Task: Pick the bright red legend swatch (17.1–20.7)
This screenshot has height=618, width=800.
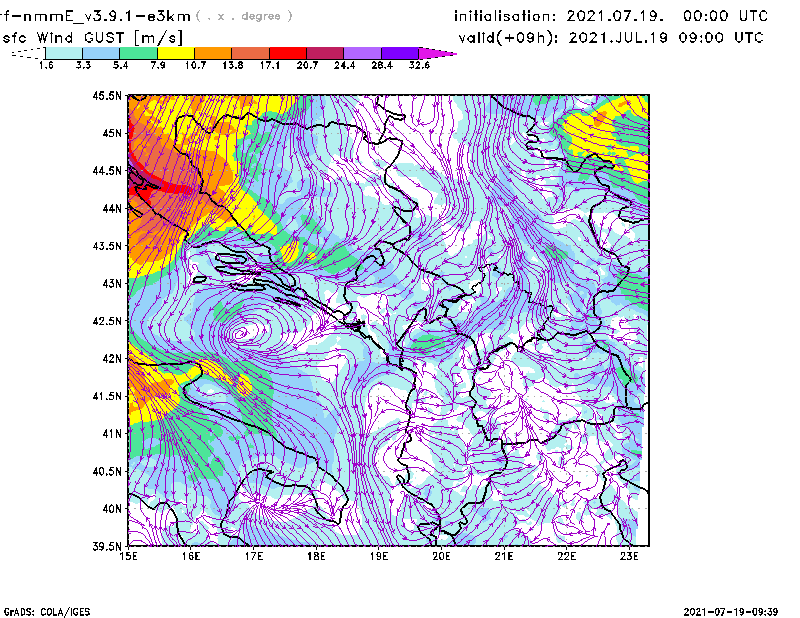Action: (288, 53)
